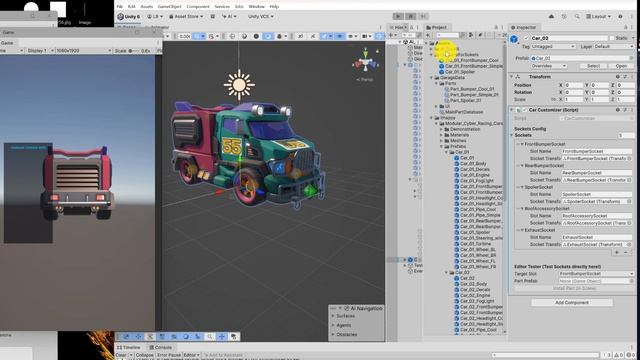Click the Position X field
The width and height of the screenshot is (640, 360).
(573, 85)
